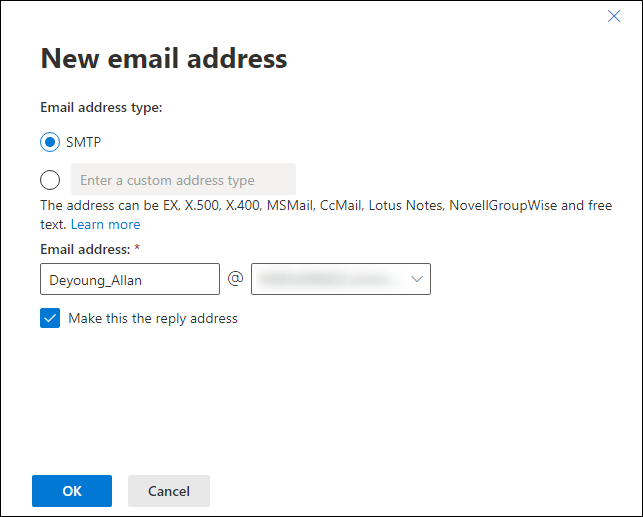
Task: Click the Deyoung_Allan email address field
Action: tap(130, 279)
